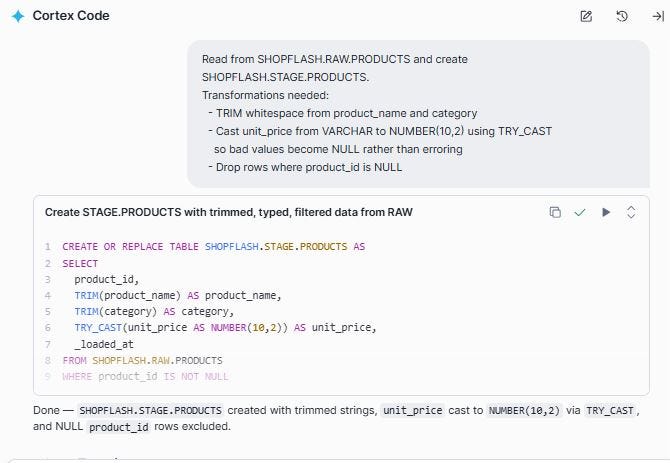670x463 pixels.
Task: Open chat history with the clock icon
Action: click(622, 16)
